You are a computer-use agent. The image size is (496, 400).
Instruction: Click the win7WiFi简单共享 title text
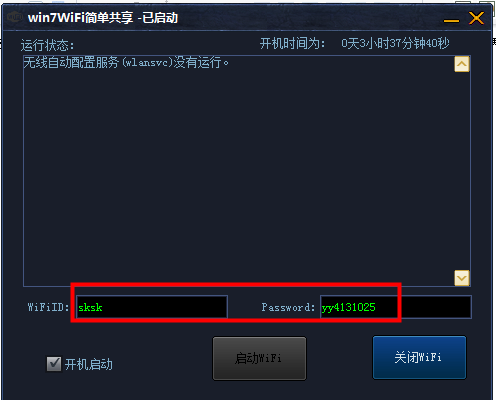point(81,18)
